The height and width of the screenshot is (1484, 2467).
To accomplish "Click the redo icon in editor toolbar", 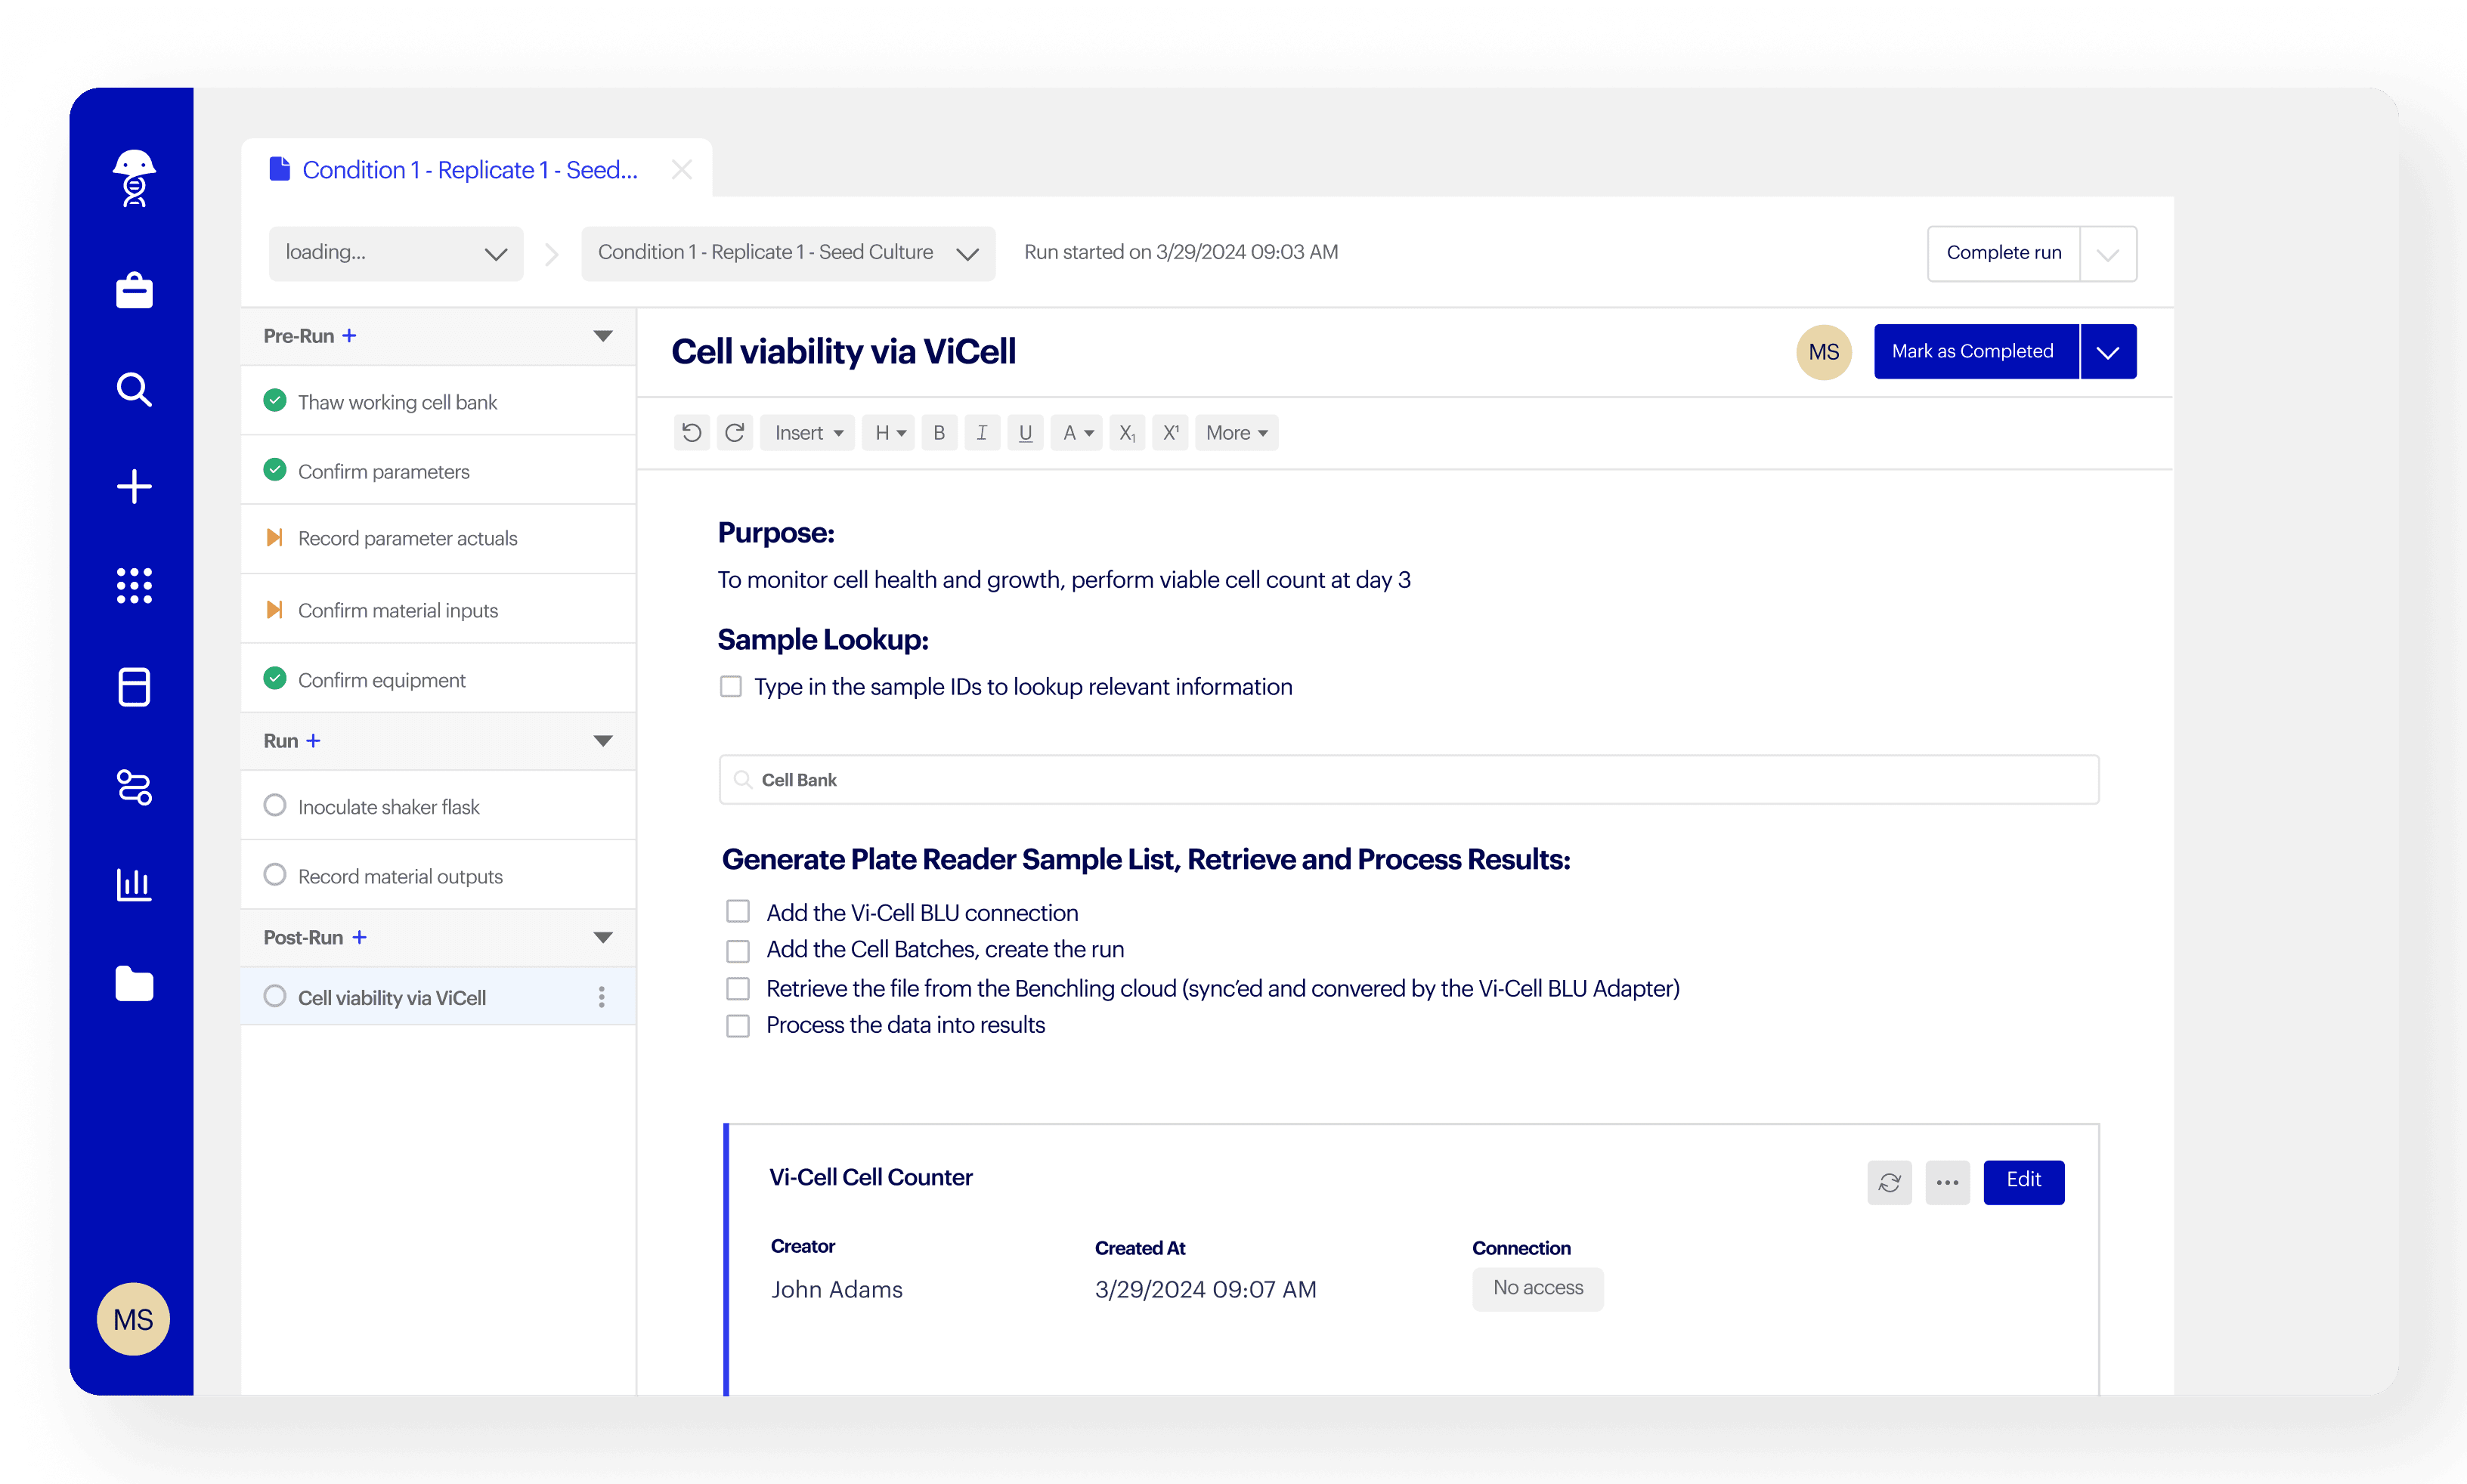I will [735, 433].
